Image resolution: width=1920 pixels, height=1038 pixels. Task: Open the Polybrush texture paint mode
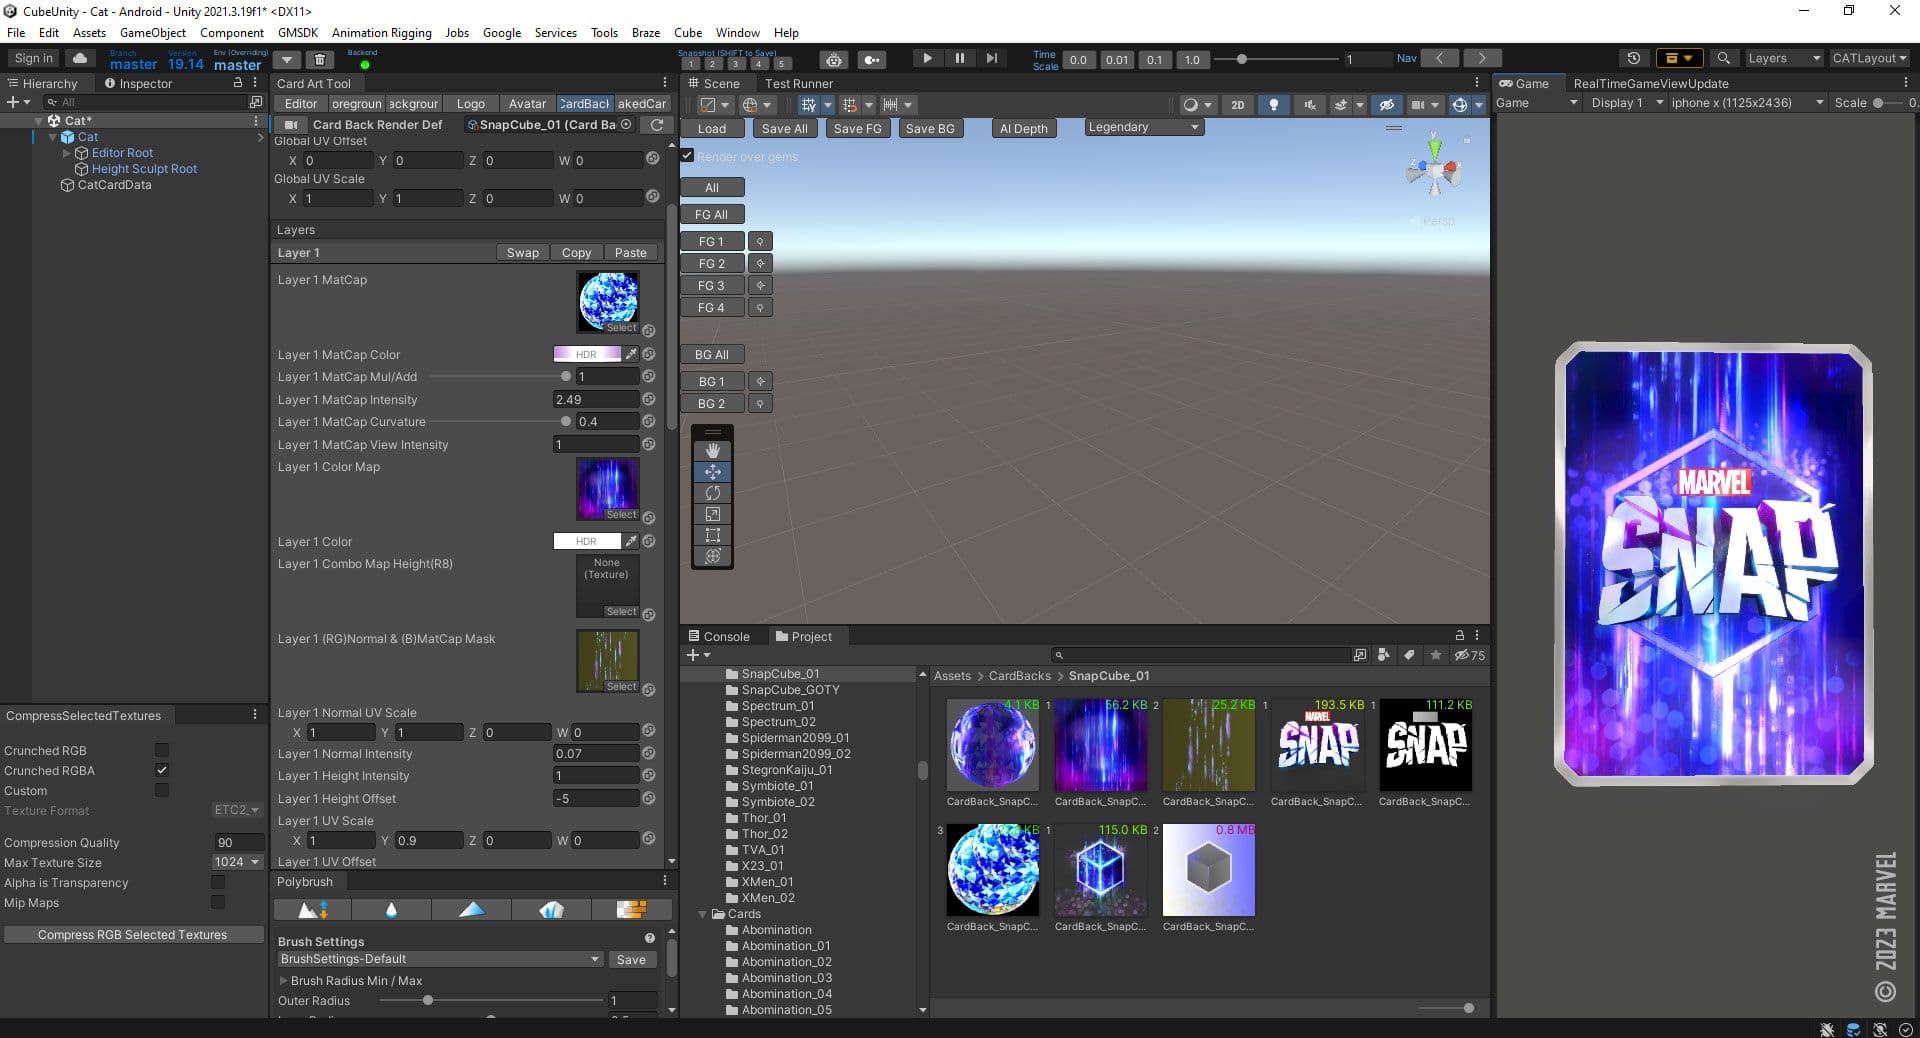pos(631,910)
